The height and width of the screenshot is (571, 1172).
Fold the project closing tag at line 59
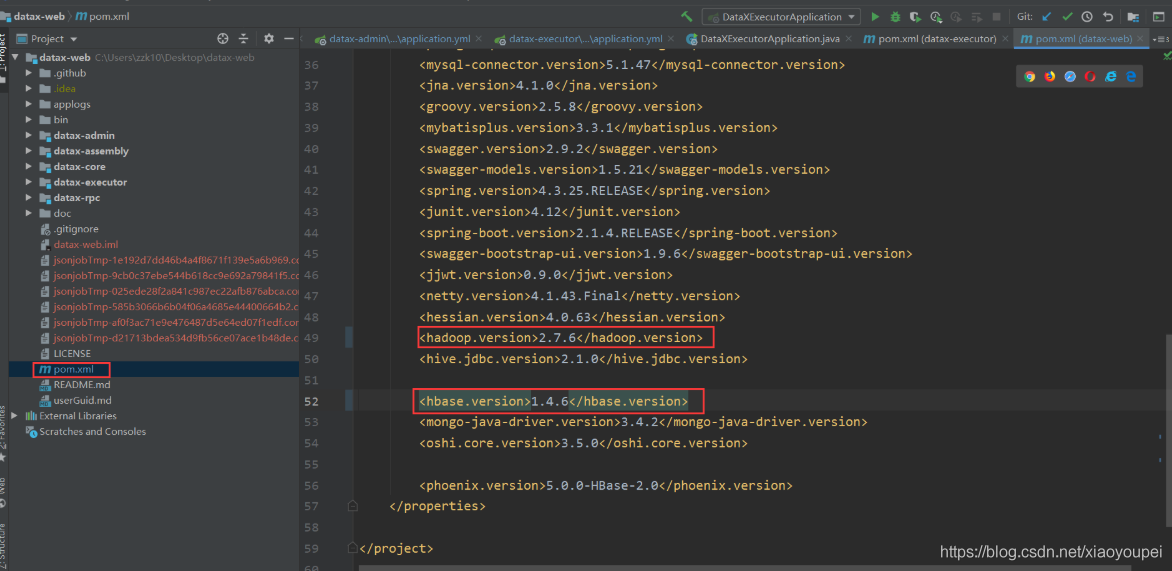pos(353,549)
